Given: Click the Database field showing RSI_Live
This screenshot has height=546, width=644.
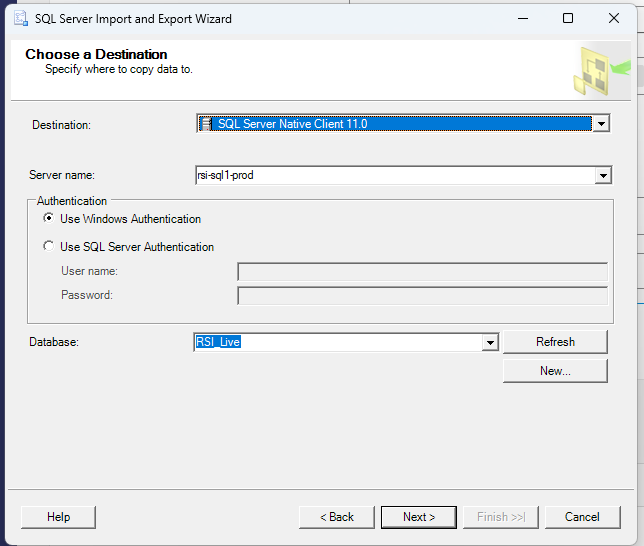Looking at the screenshot, I should pos(338,342).
